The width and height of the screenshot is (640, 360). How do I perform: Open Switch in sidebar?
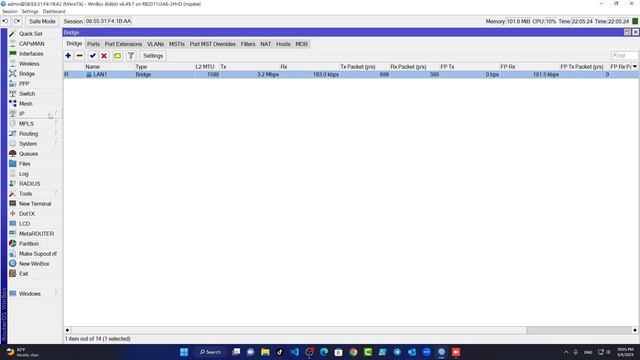click(27, 94)
